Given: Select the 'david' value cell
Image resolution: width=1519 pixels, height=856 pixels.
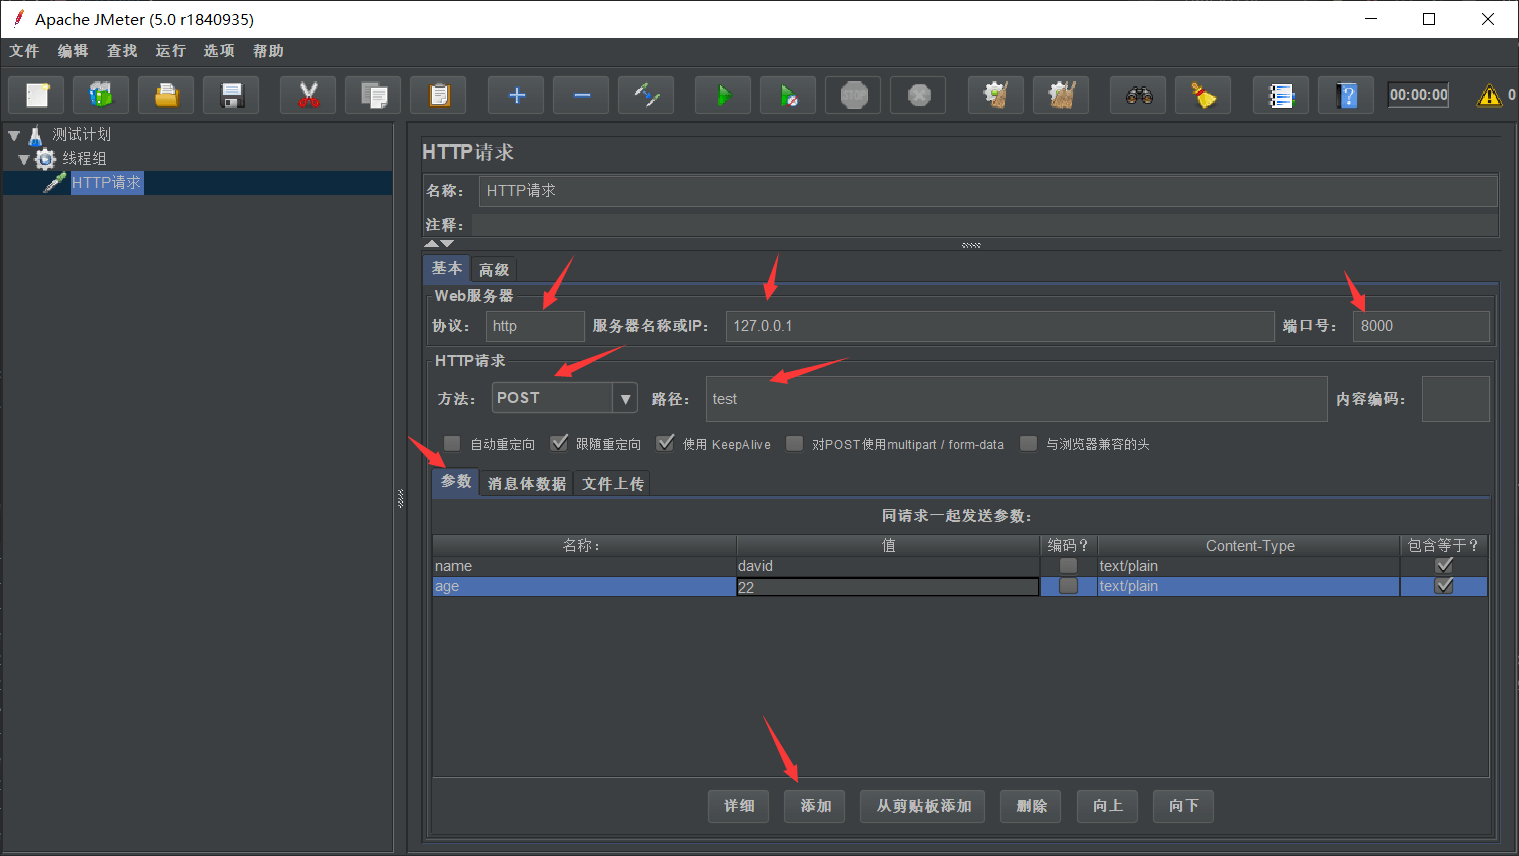Looking at the screenshot, I should (x=888, y=566).
